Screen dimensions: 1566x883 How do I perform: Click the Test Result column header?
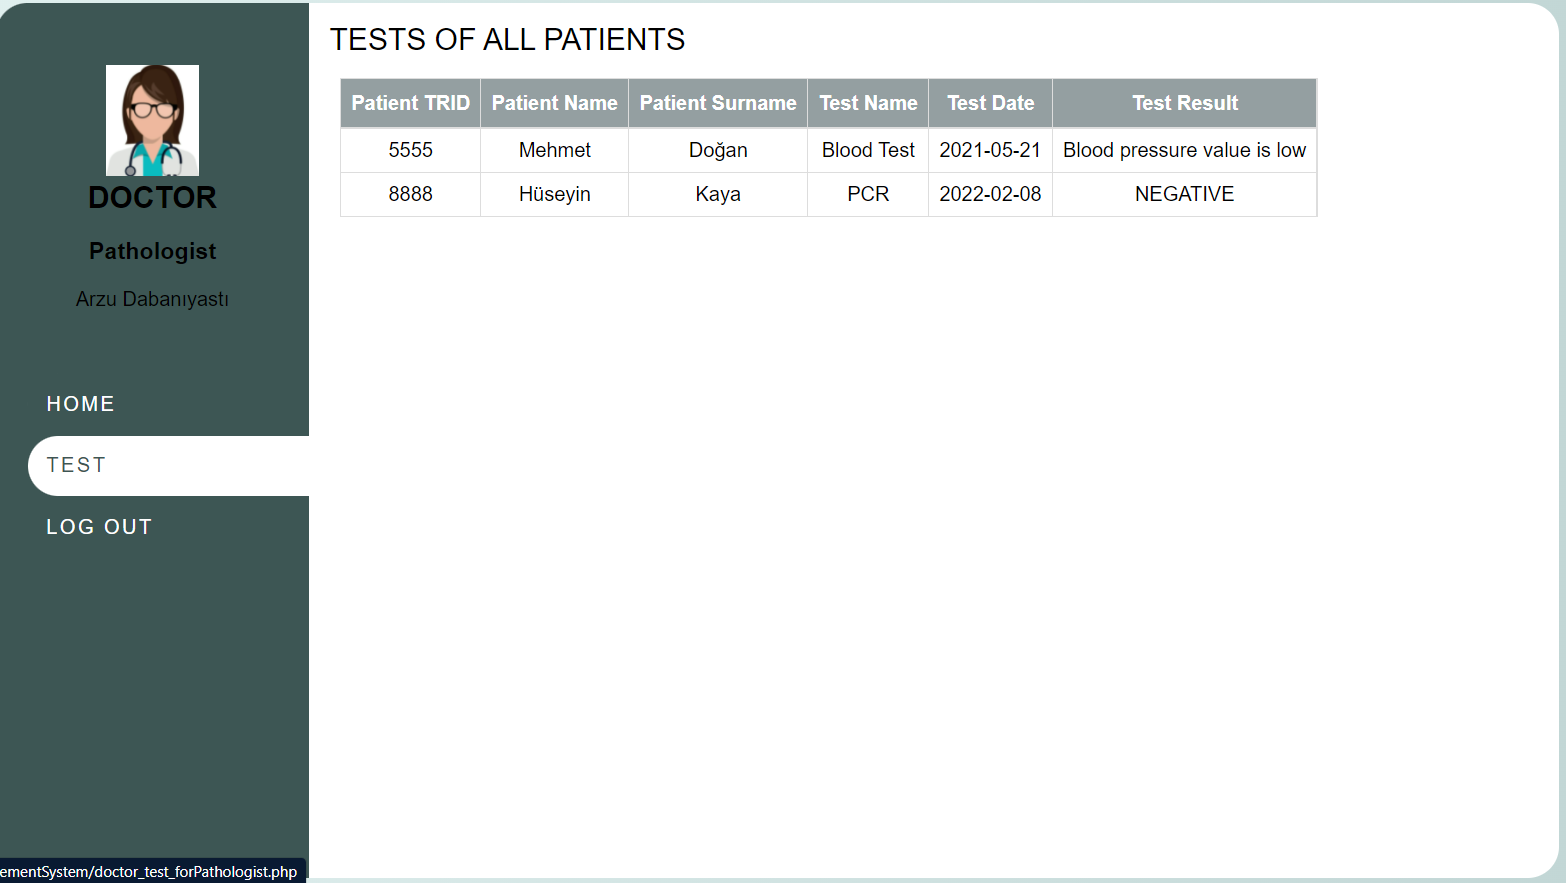click(x=1184, y=103)
